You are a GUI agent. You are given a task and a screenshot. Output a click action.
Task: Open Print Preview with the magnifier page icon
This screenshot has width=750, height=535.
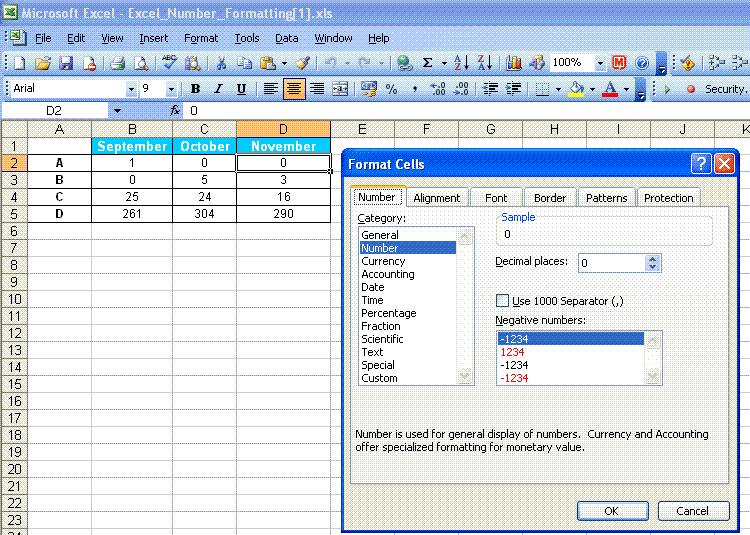[x=141, y=63]
